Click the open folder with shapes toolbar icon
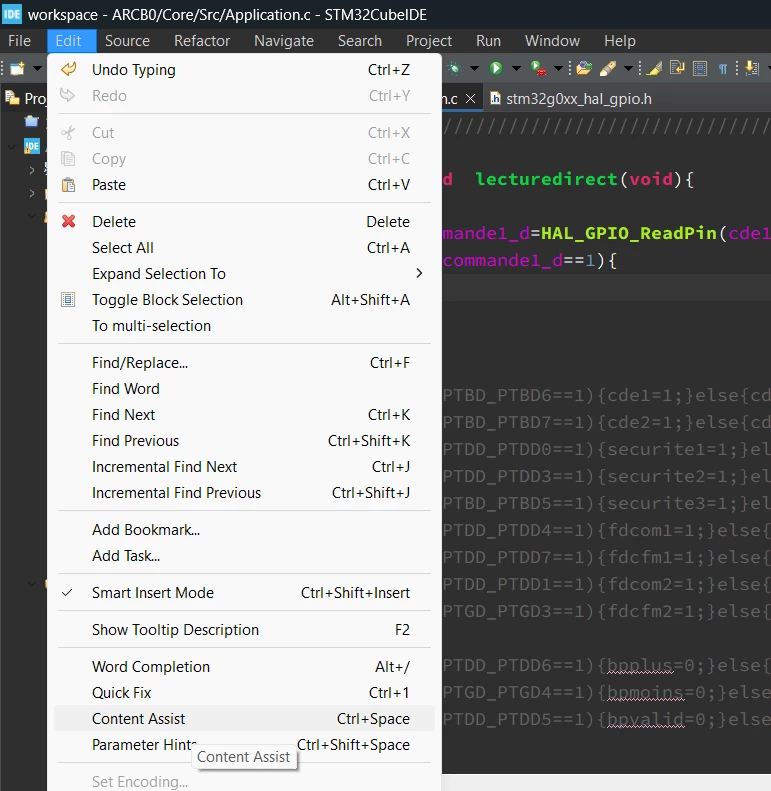 [x=584, y=68]
